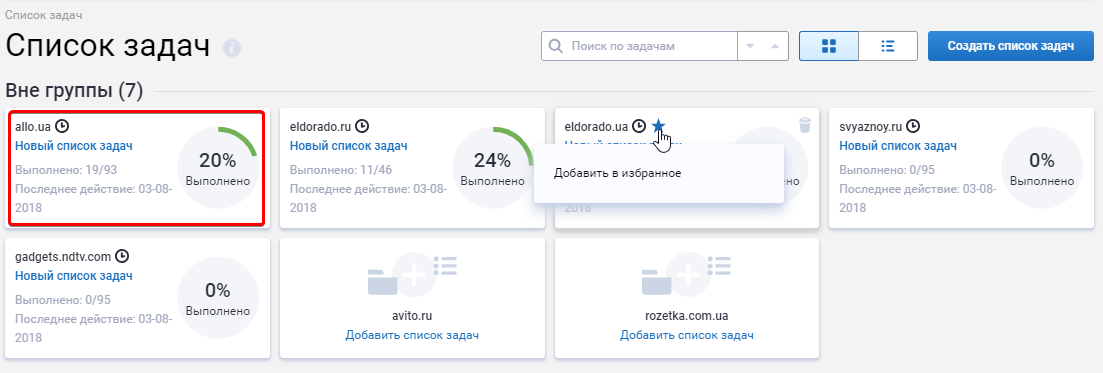Image resolution: width=1103 pixels, height=373 pixels.
Task: Click the folder plus icon on rozetka.com.ua card
Action: pos(687,274)
